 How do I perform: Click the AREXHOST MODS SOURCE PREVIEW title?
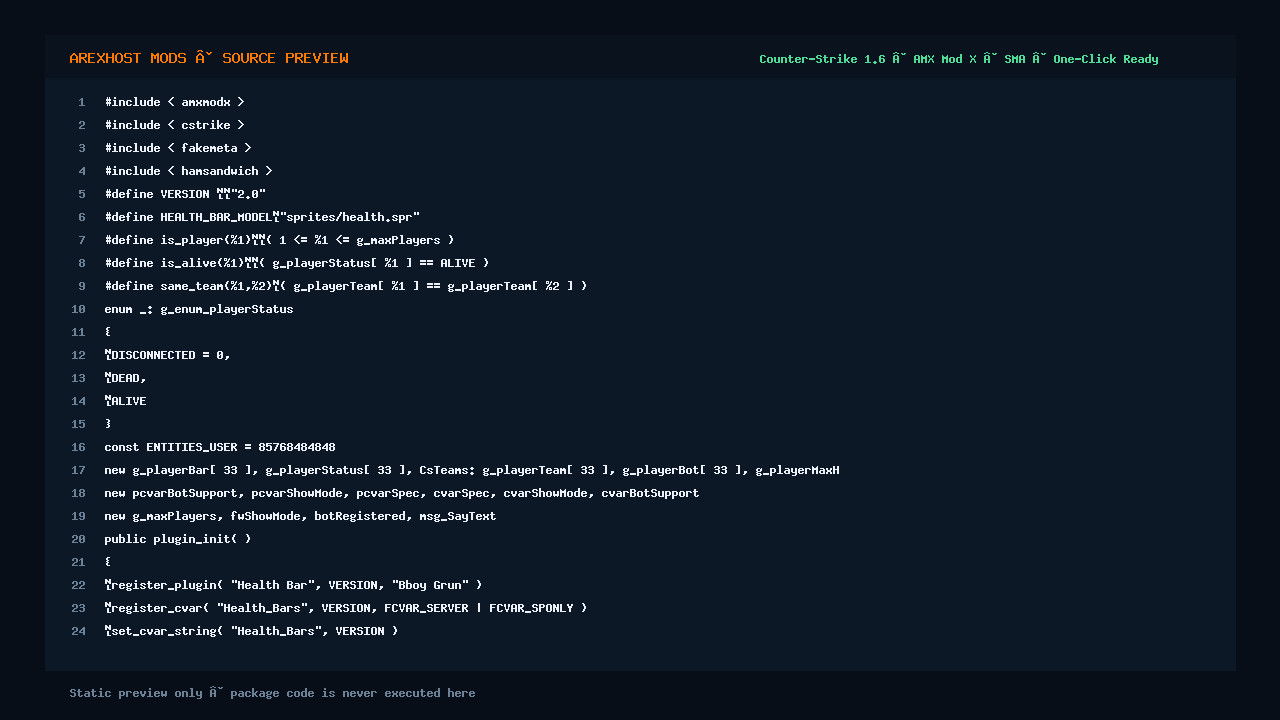point(209,58)
